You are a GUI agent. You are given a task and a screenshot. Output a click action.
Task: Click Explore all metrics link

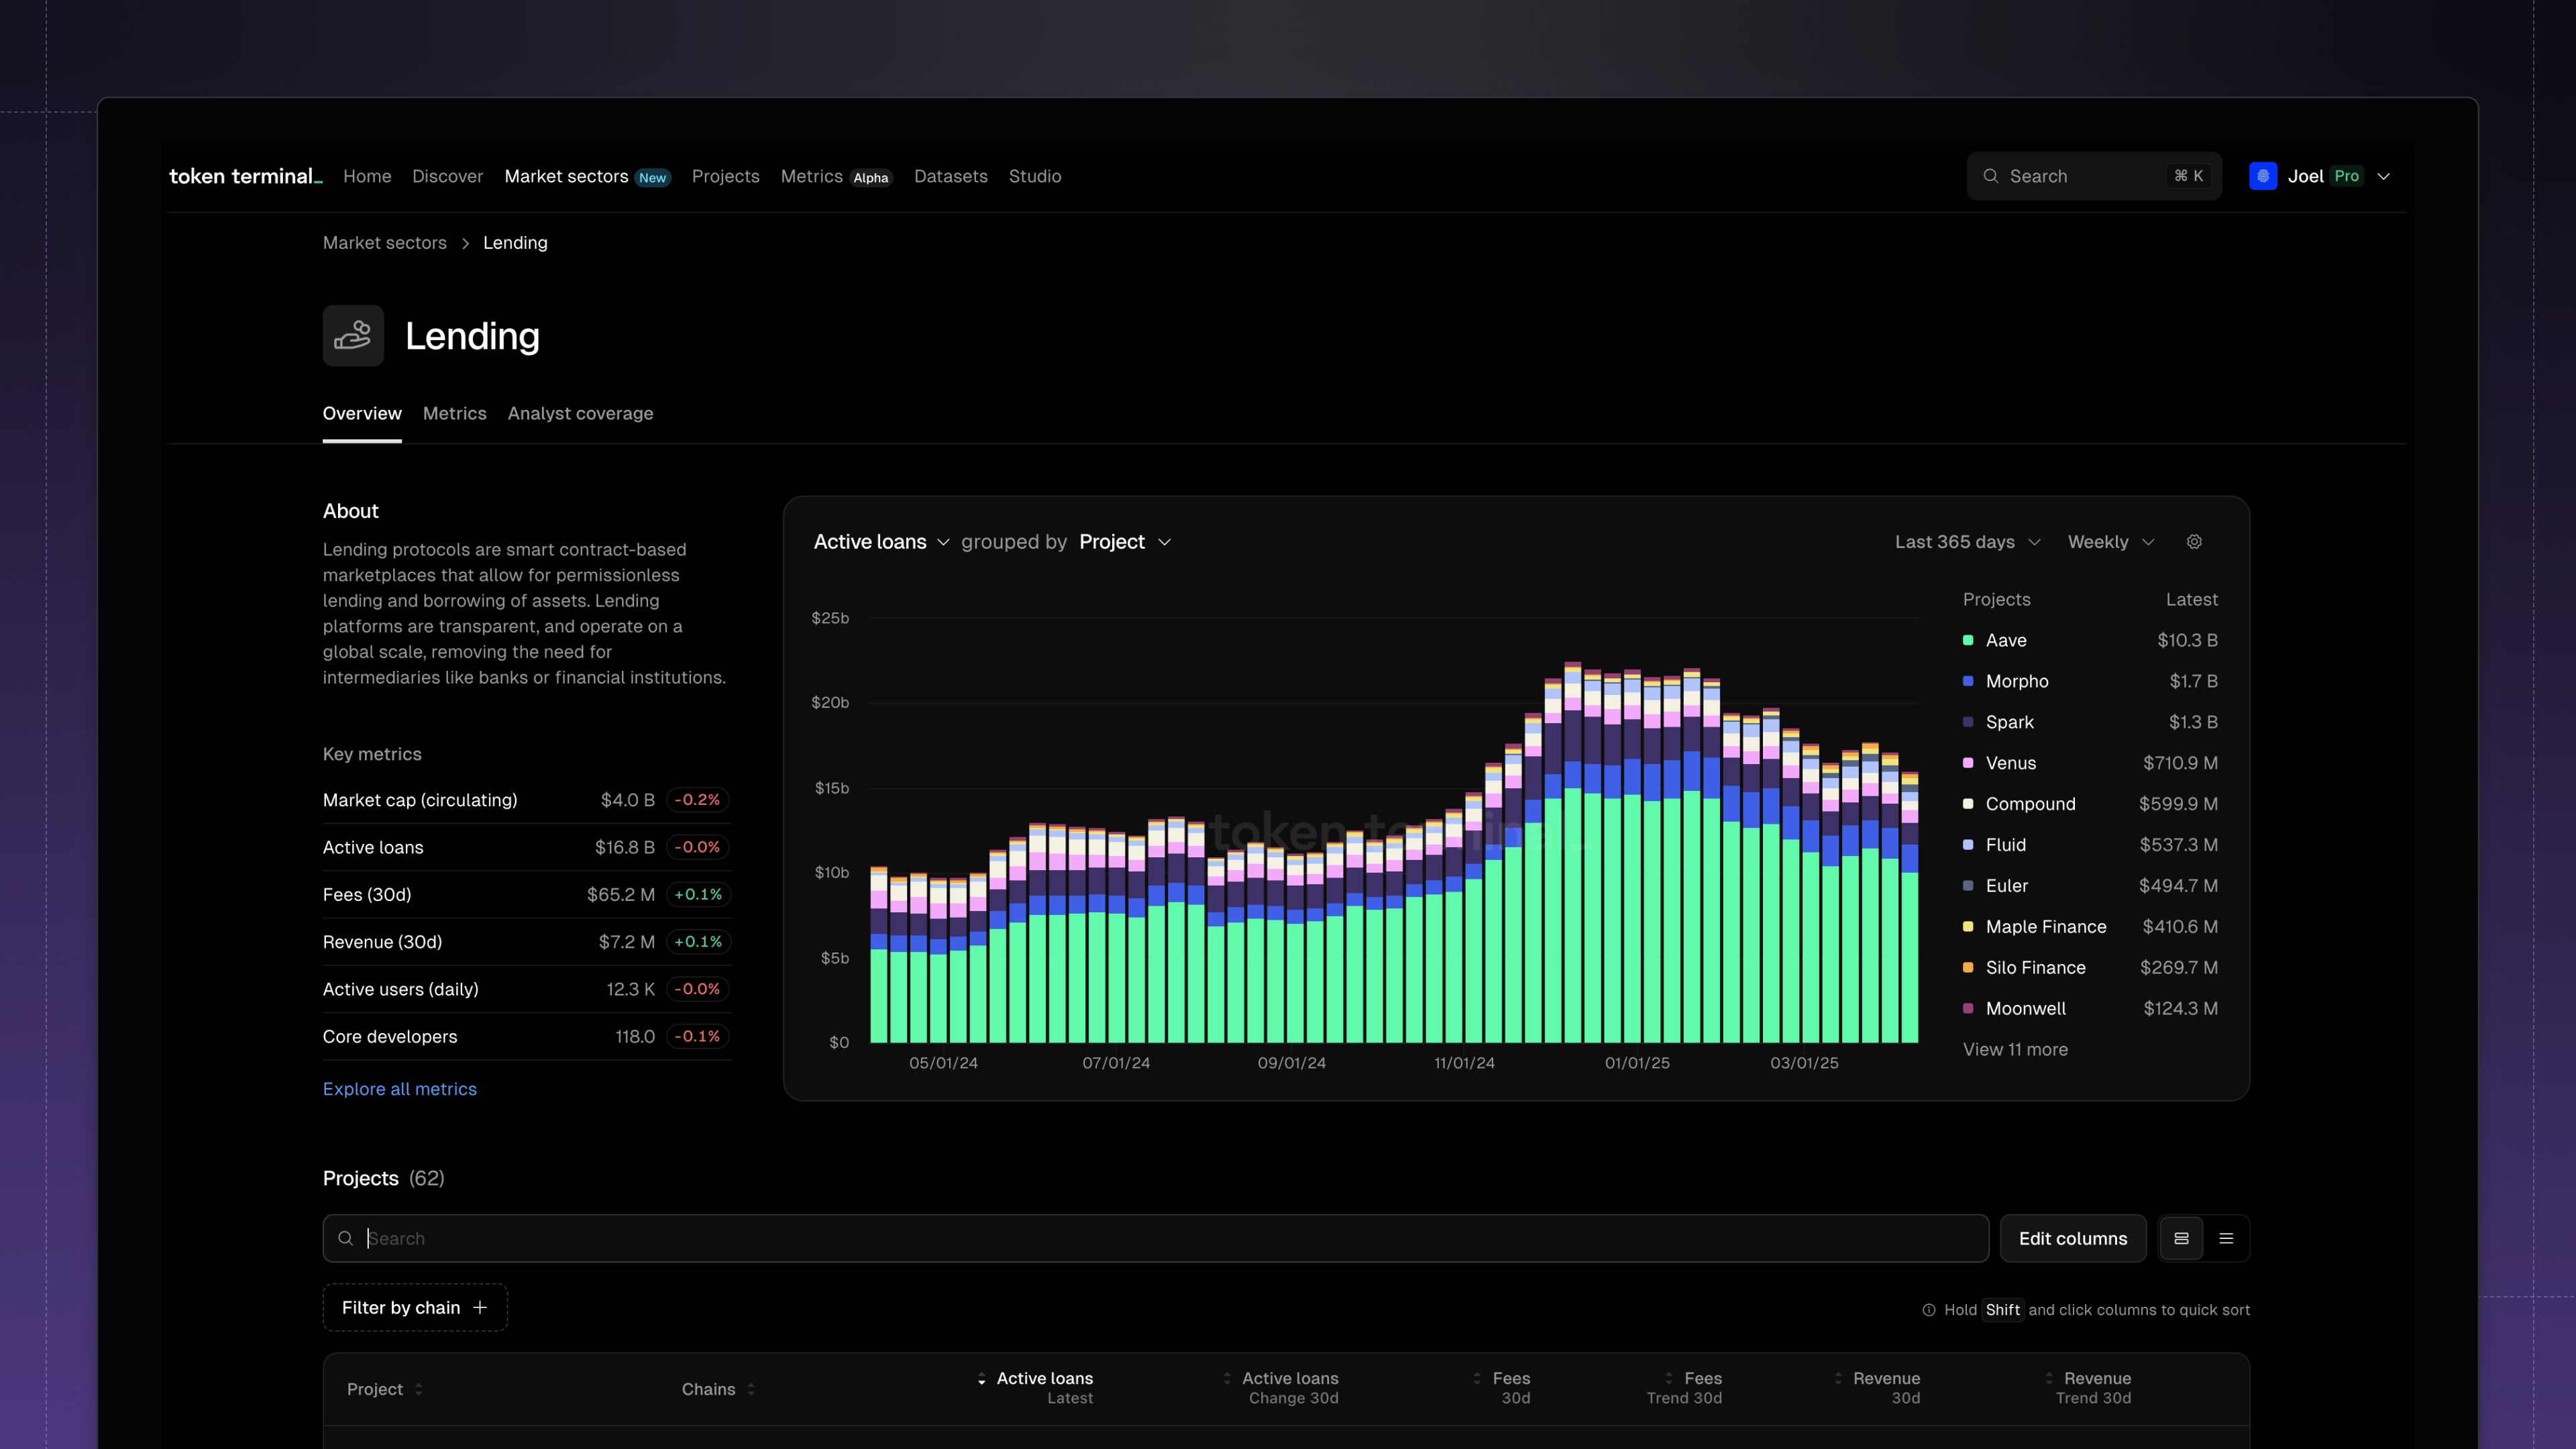point(399,1089)
